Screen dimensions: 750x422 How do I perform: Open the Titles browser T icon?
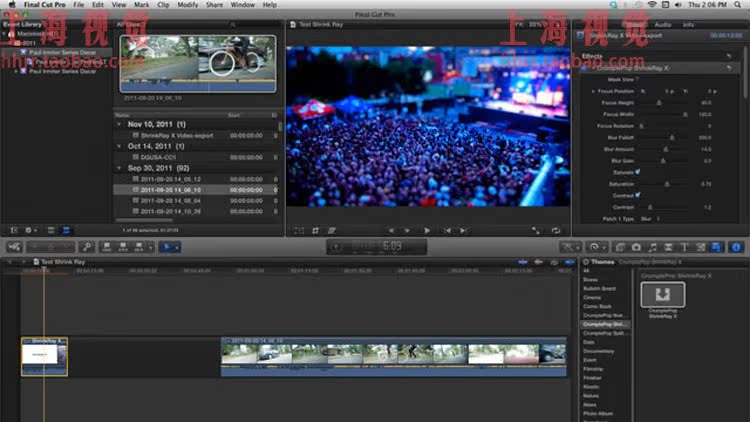[684, 247]
